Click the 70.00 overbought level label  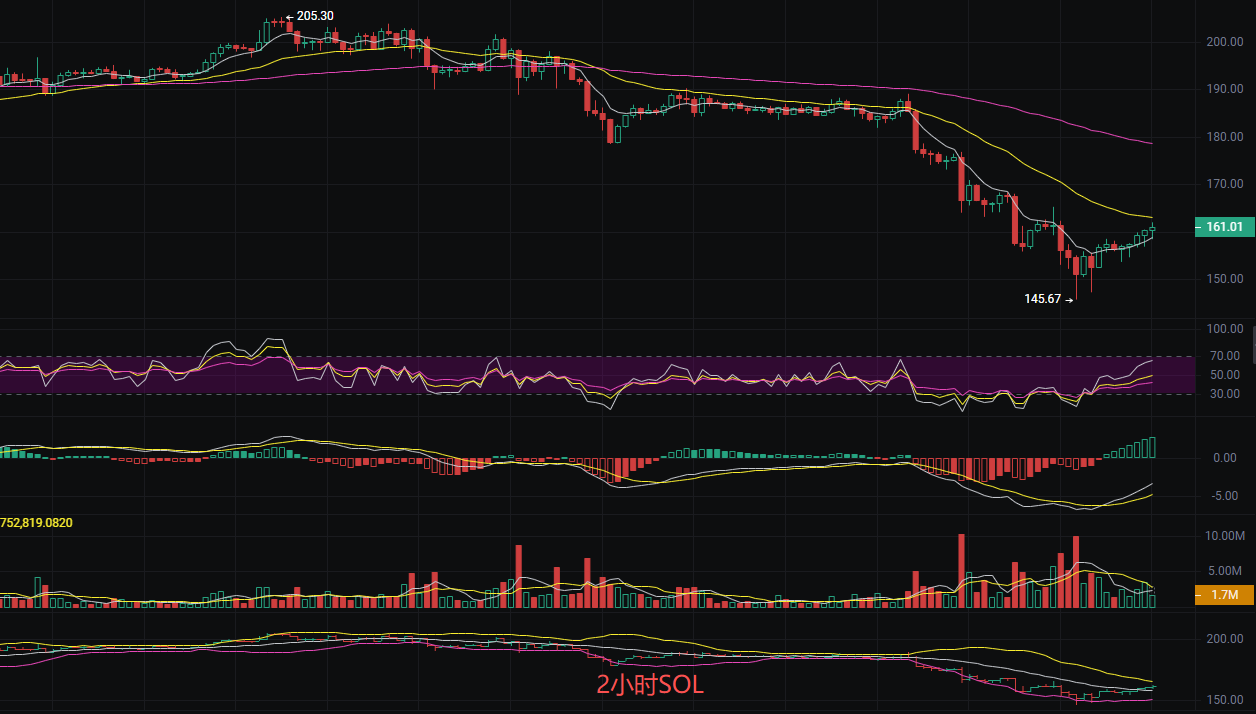click(x=1226, y=356)
